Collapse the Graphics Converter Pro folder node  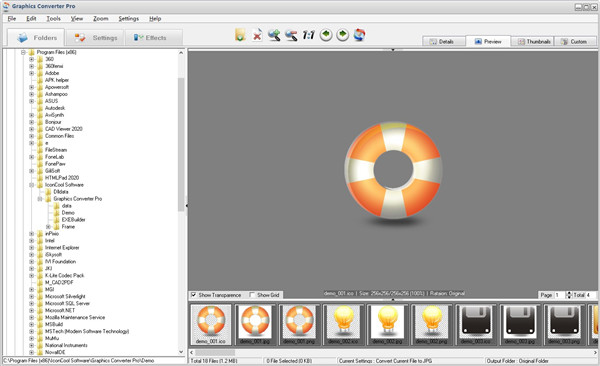pyautogui.click(x=40, y=199)
